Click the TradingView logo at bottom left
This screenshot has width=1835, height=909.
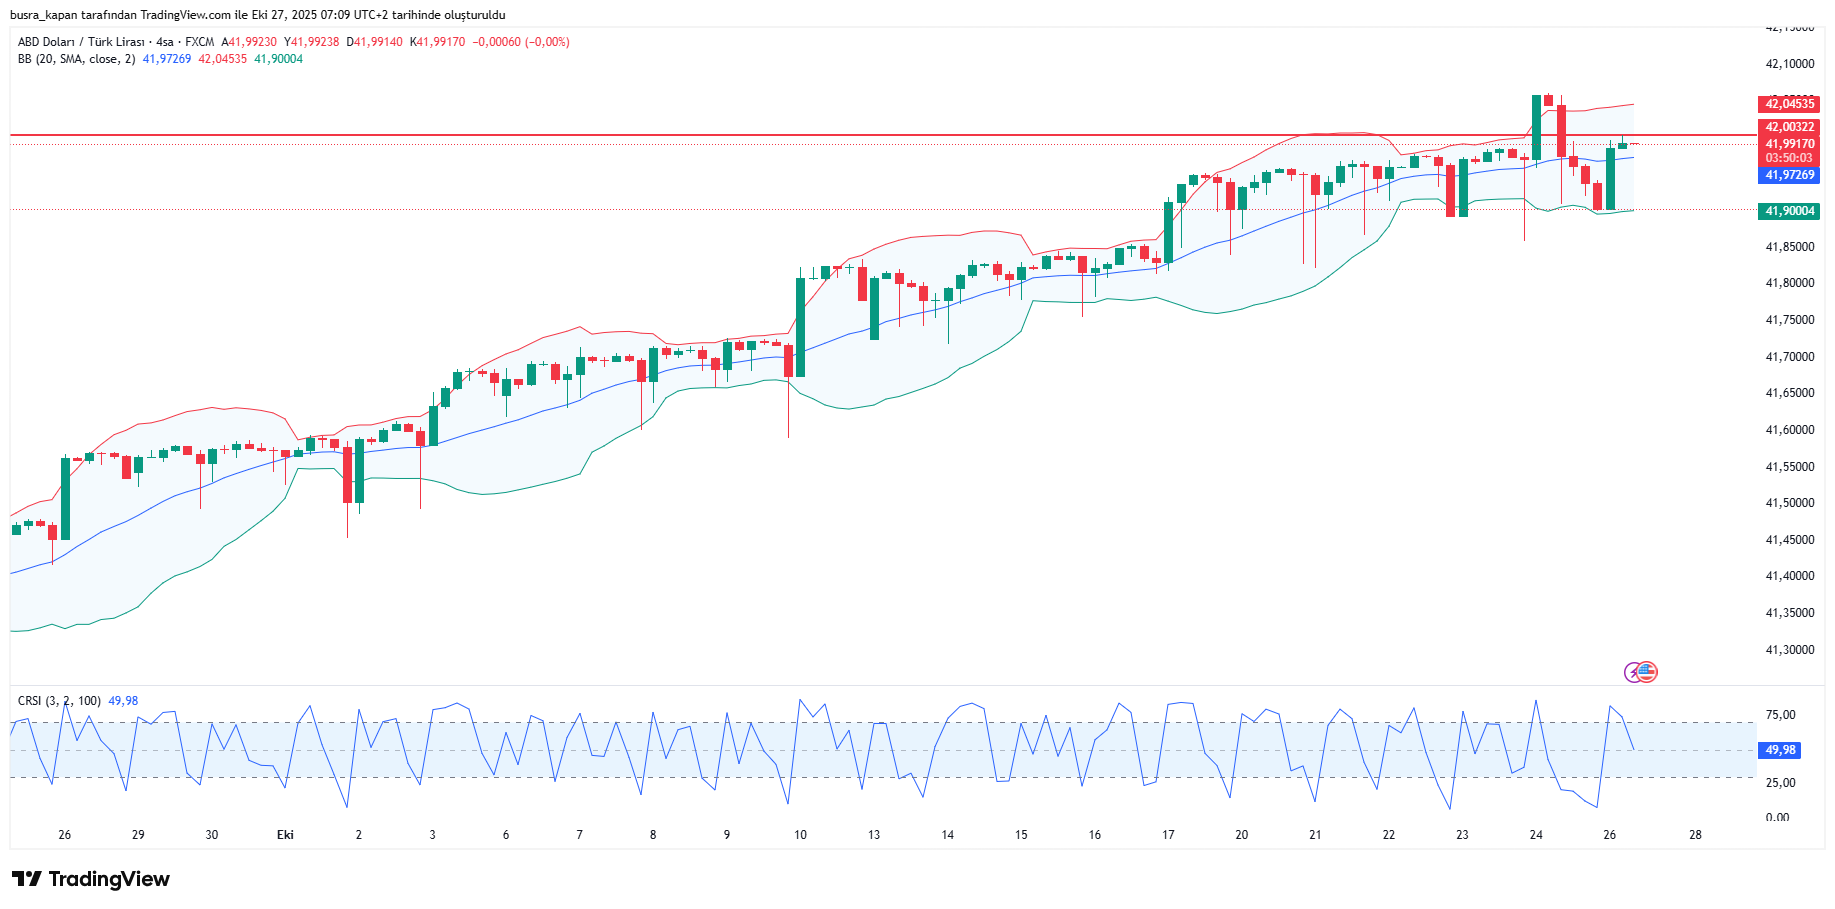coord(91,879)
